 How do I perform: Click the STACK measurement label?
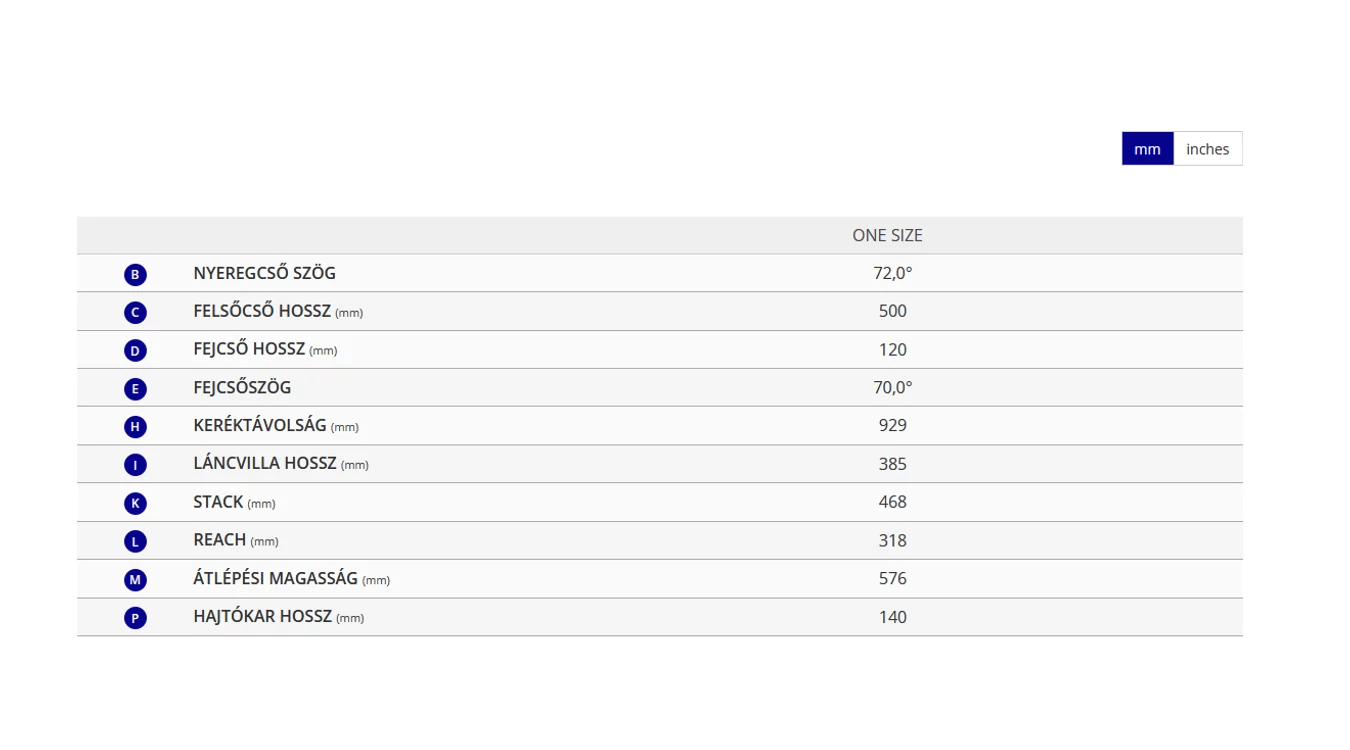[218, 502]
